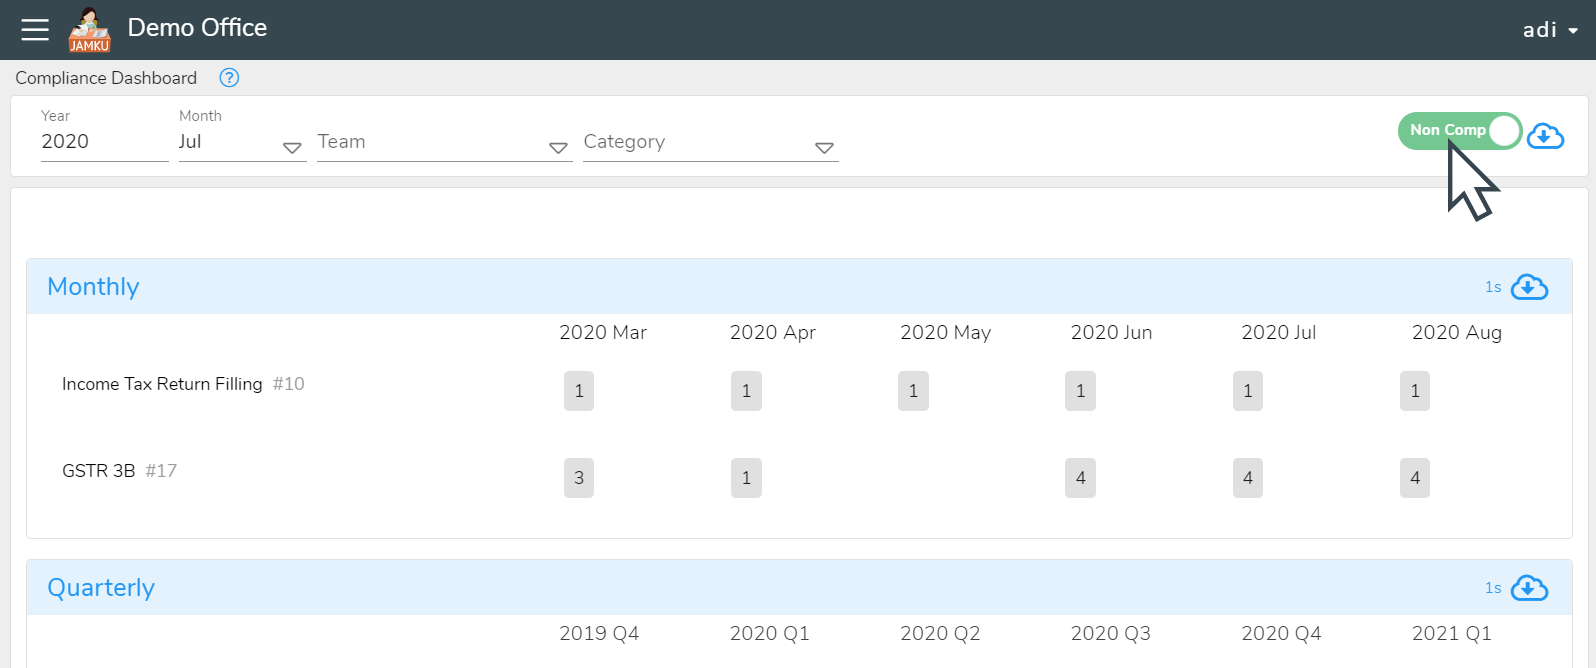
Task: Click the 2020 May column header
Action: [946, 333]
